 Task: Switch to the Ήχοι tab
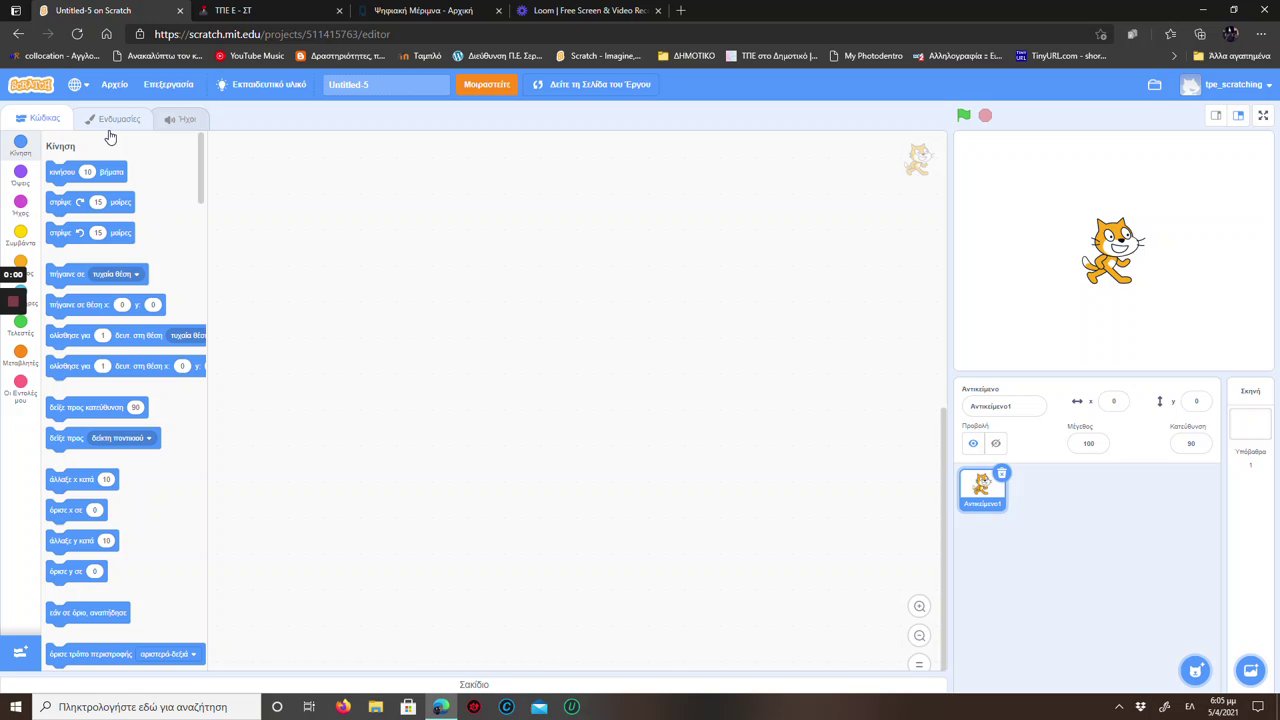click(180, 119)
